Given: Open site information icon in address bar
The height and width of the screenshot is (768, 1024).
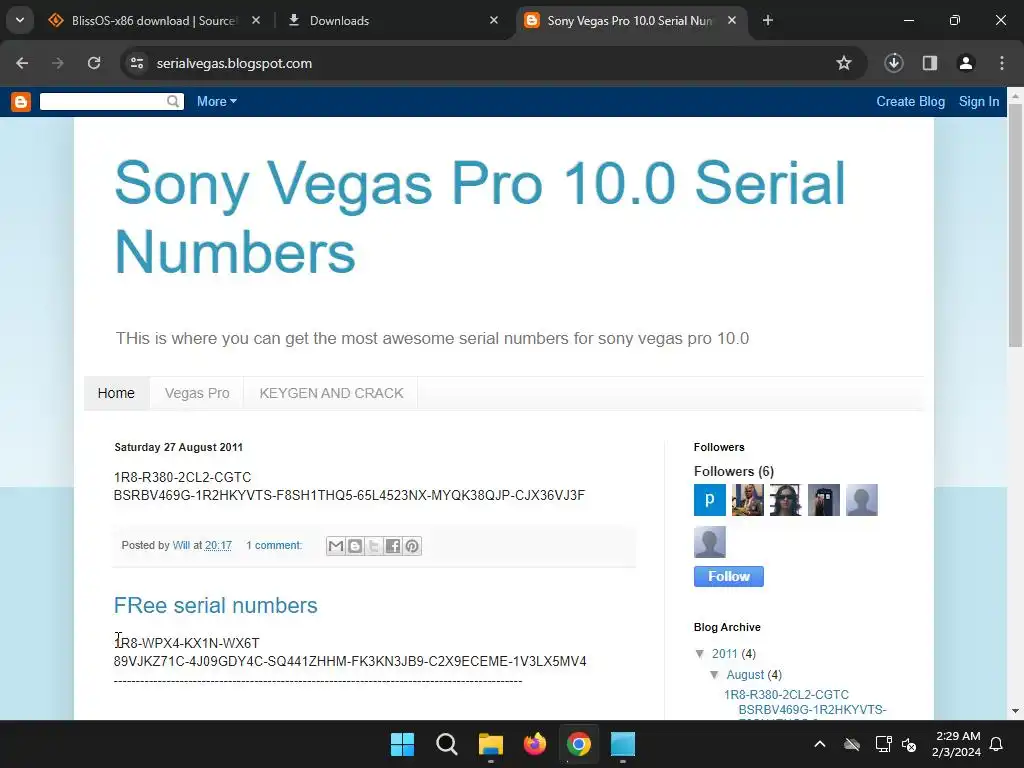Looking at the screenshot, I should pos(137,63).
